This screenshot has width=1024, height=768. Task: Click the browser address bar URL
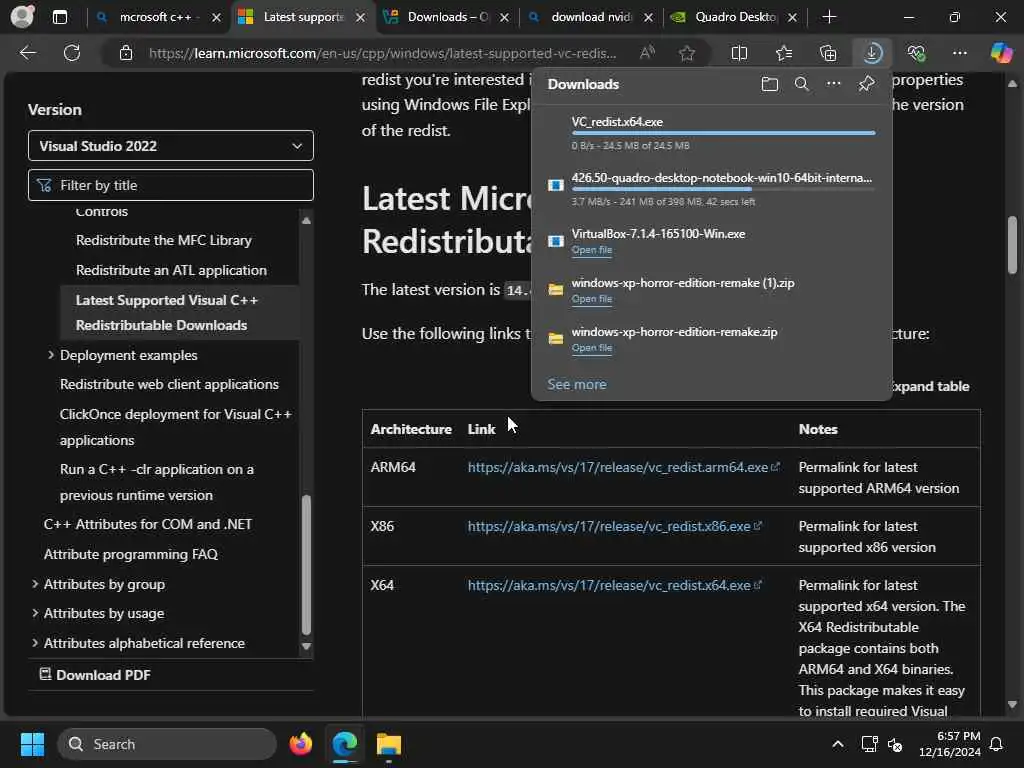point(382,53)
